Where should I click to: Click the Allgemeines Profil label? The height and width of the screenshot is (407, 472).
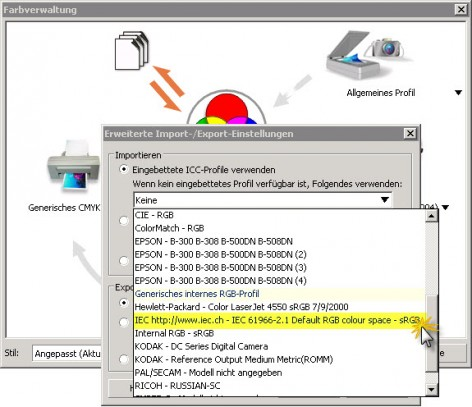381,92
